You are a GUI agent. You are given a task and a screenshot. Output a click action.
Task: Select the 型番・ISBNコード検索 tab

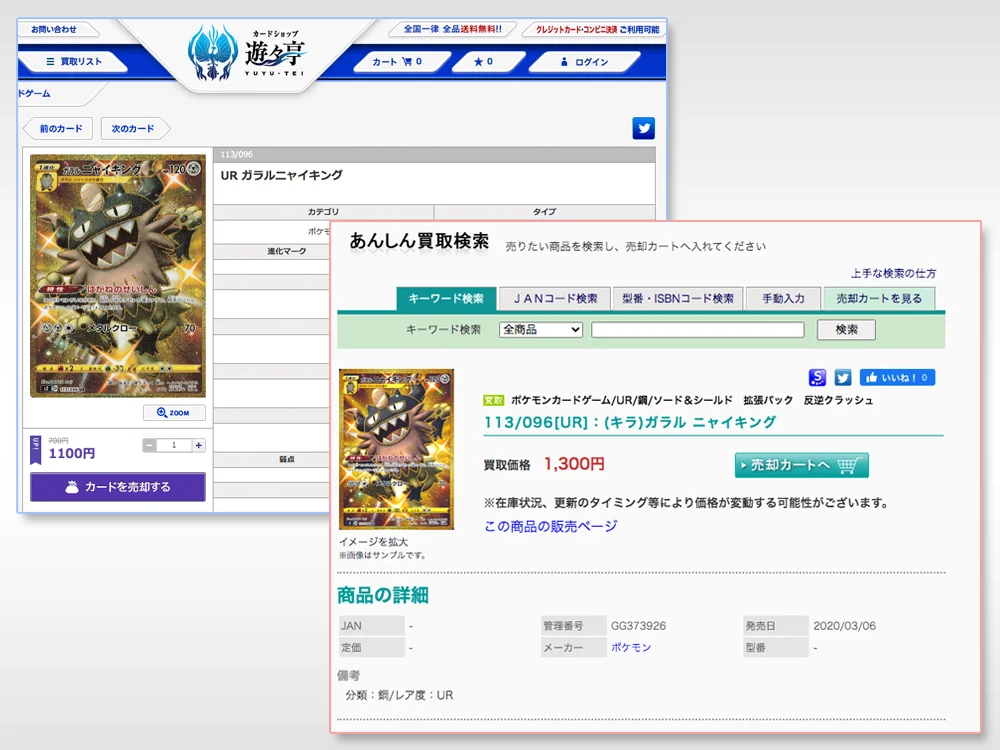(678, 298)
